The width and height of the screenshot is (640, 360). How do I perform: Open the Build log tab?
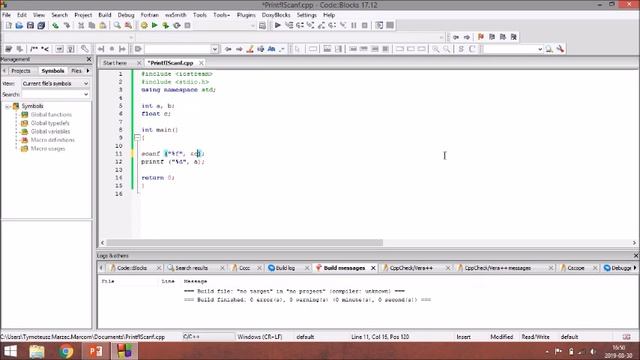pos(285,268)
